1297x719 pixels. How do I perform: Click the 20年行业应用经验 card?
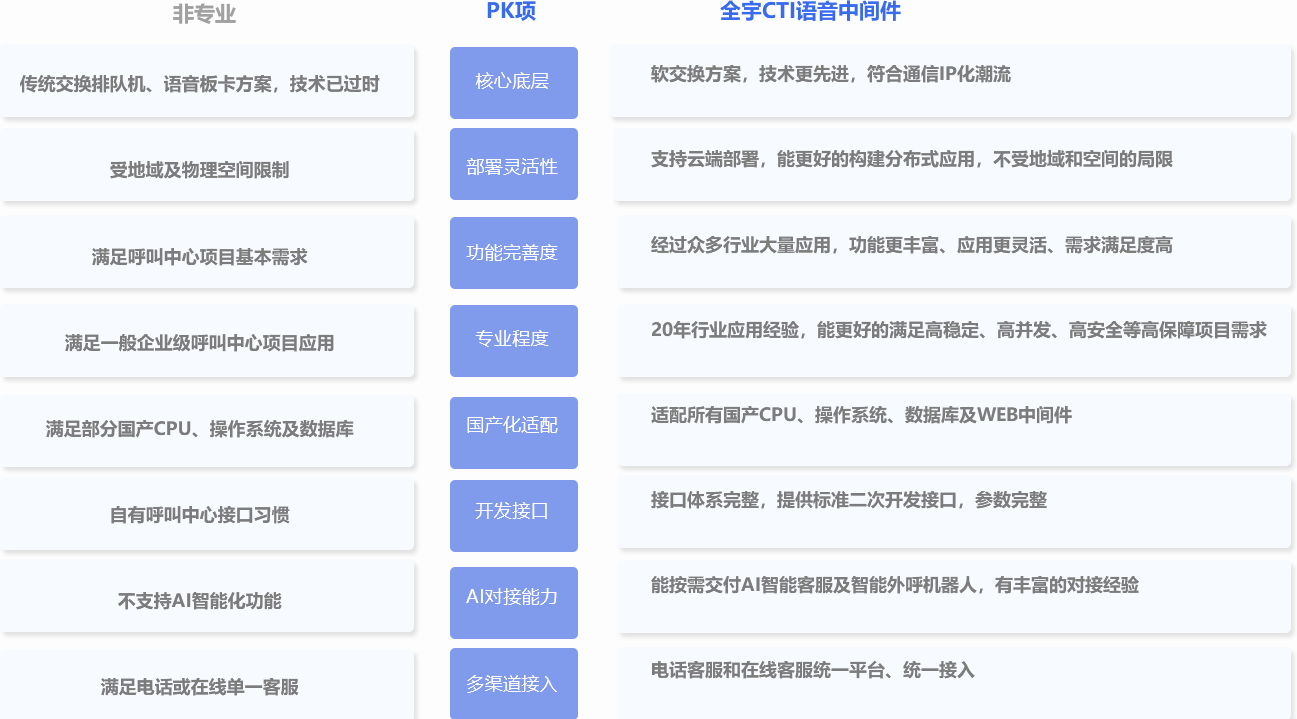[954, 338]
